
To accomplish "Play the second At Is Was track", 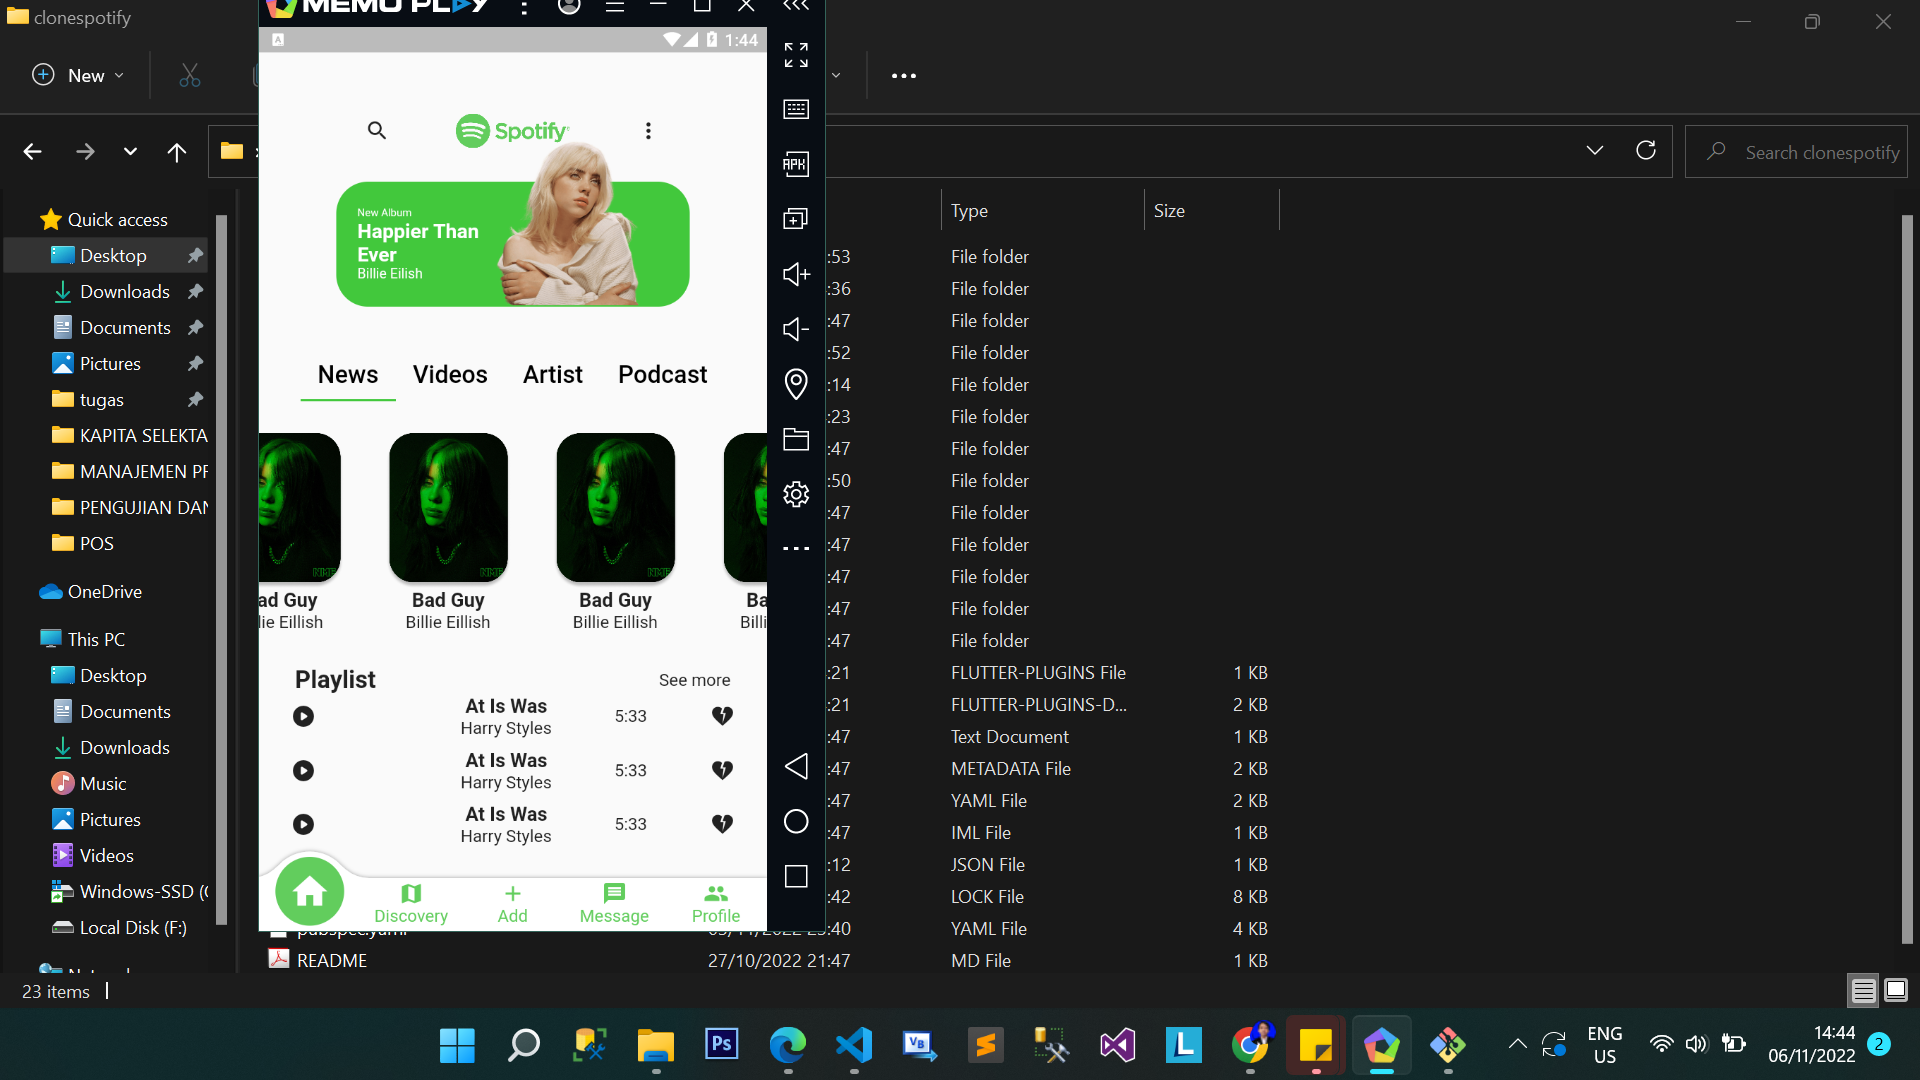I will [x=303, y=770].
